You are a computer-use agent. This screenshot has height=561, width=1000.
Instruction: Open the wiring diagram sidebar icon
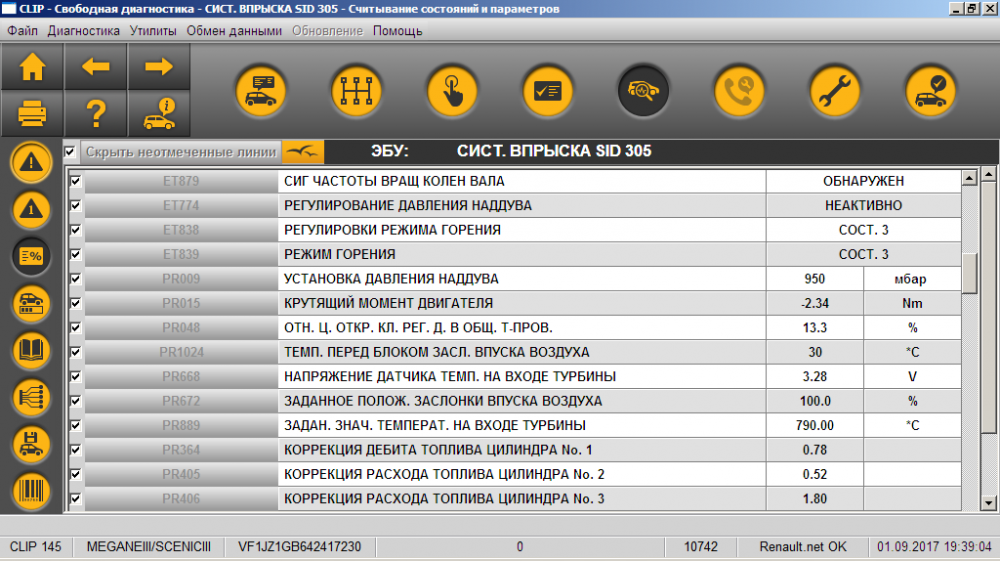(x=31, y=398)
